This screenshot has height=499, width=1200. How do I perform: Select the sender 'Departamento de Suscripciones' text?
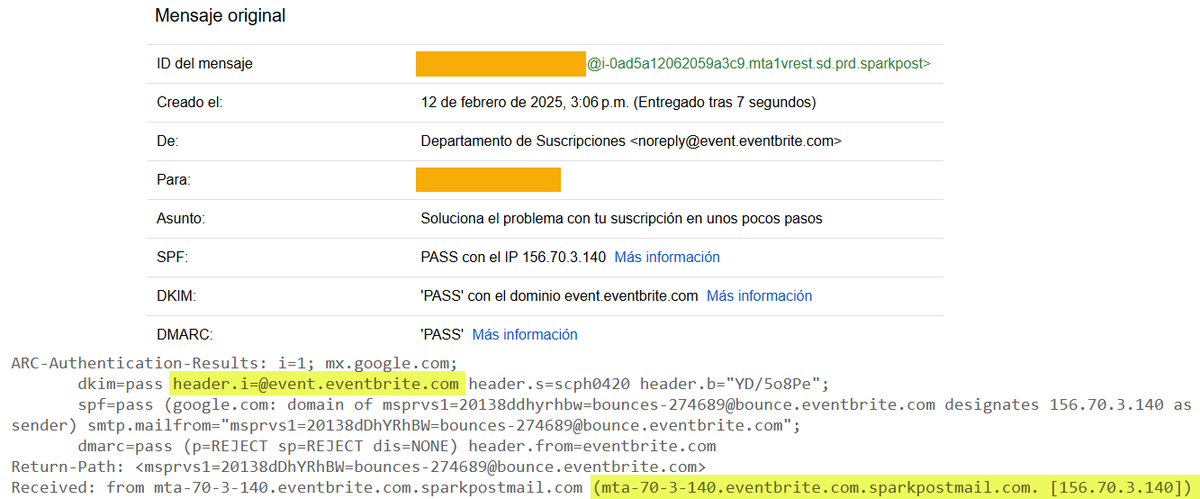(523, 141)
